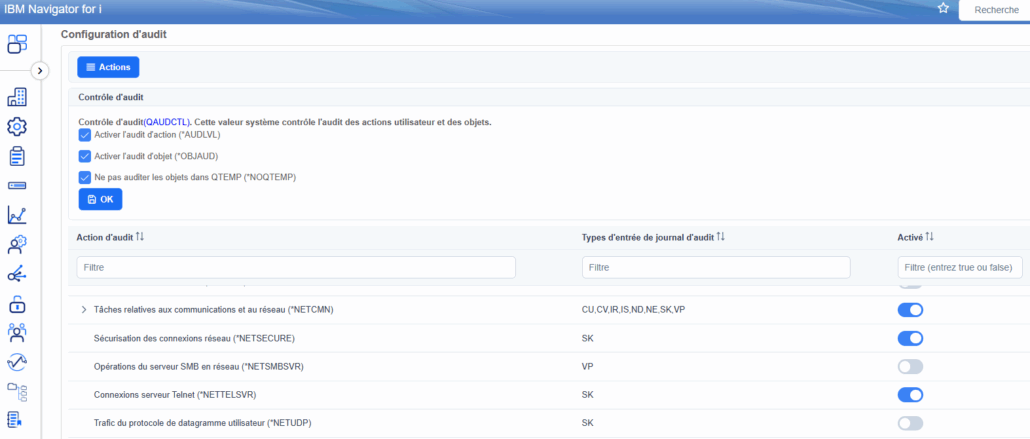Expand the *NETCMN audit action row
This screenshot has width=1030, height=439.
(83, 310)
